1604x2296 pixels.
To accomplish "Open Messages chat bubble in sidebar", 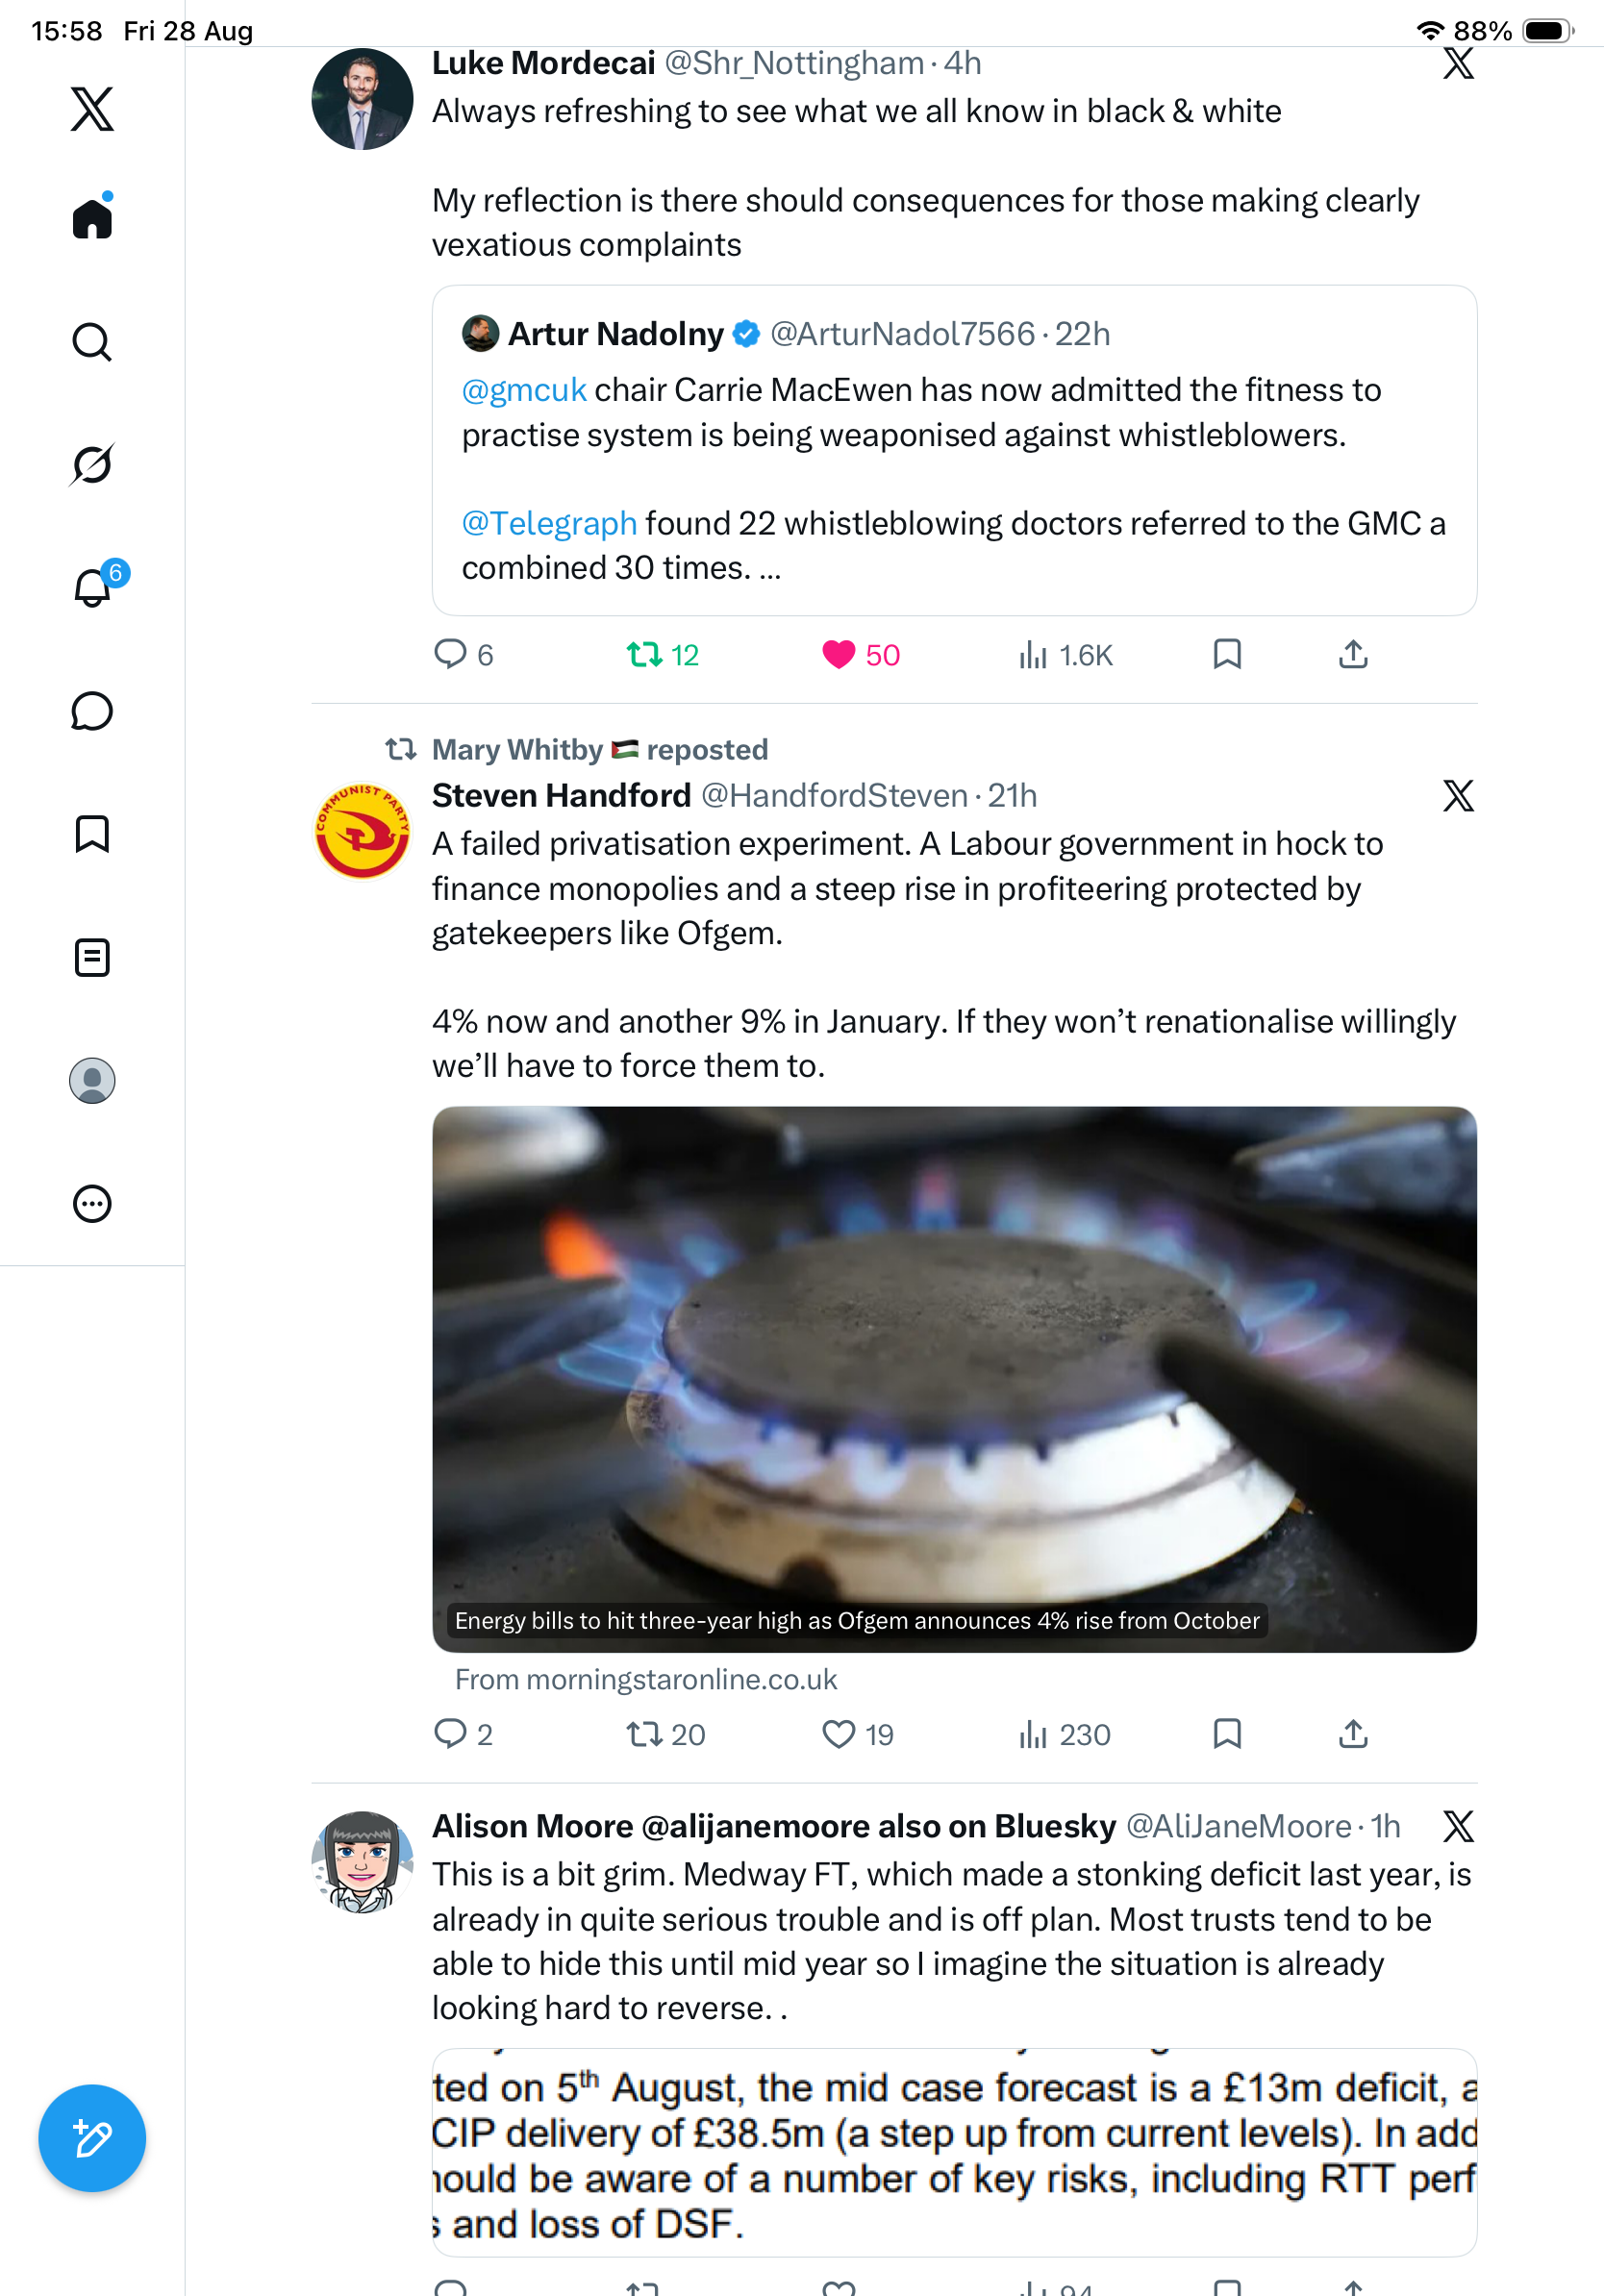I will 92,711.
